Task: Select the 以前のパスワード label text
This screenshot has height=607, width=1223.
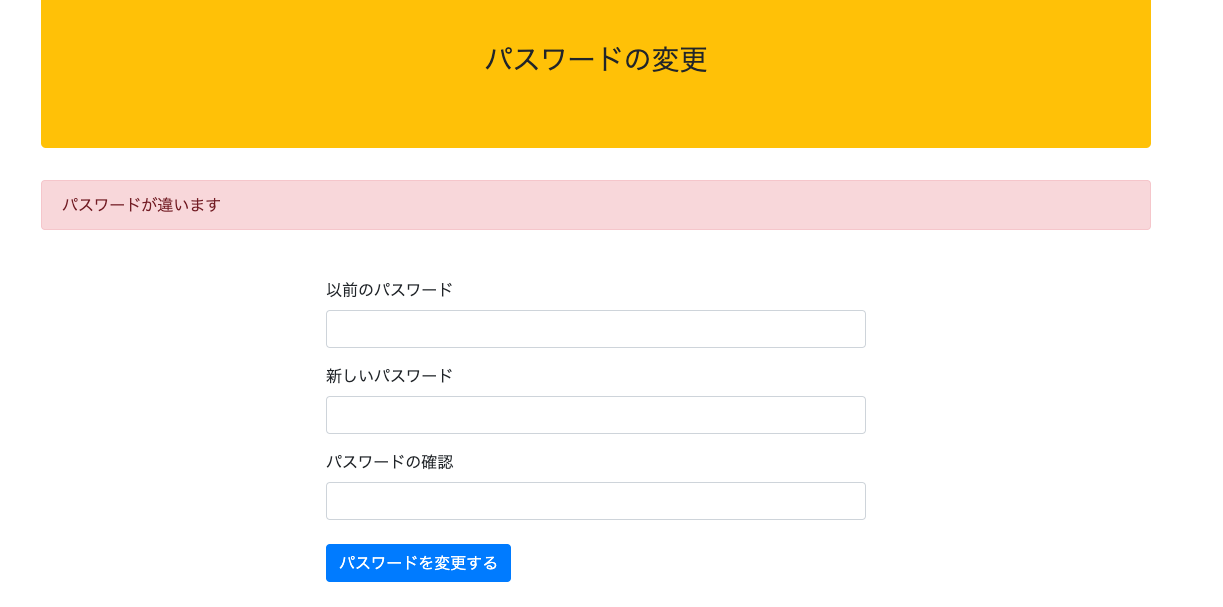Action: (x=388, y=289)
